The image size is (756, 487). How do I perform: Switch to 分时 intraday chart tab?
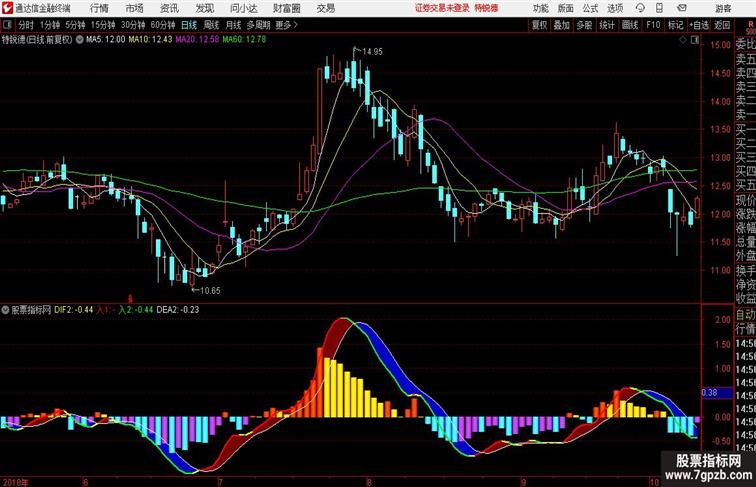(x=26, y=25)
